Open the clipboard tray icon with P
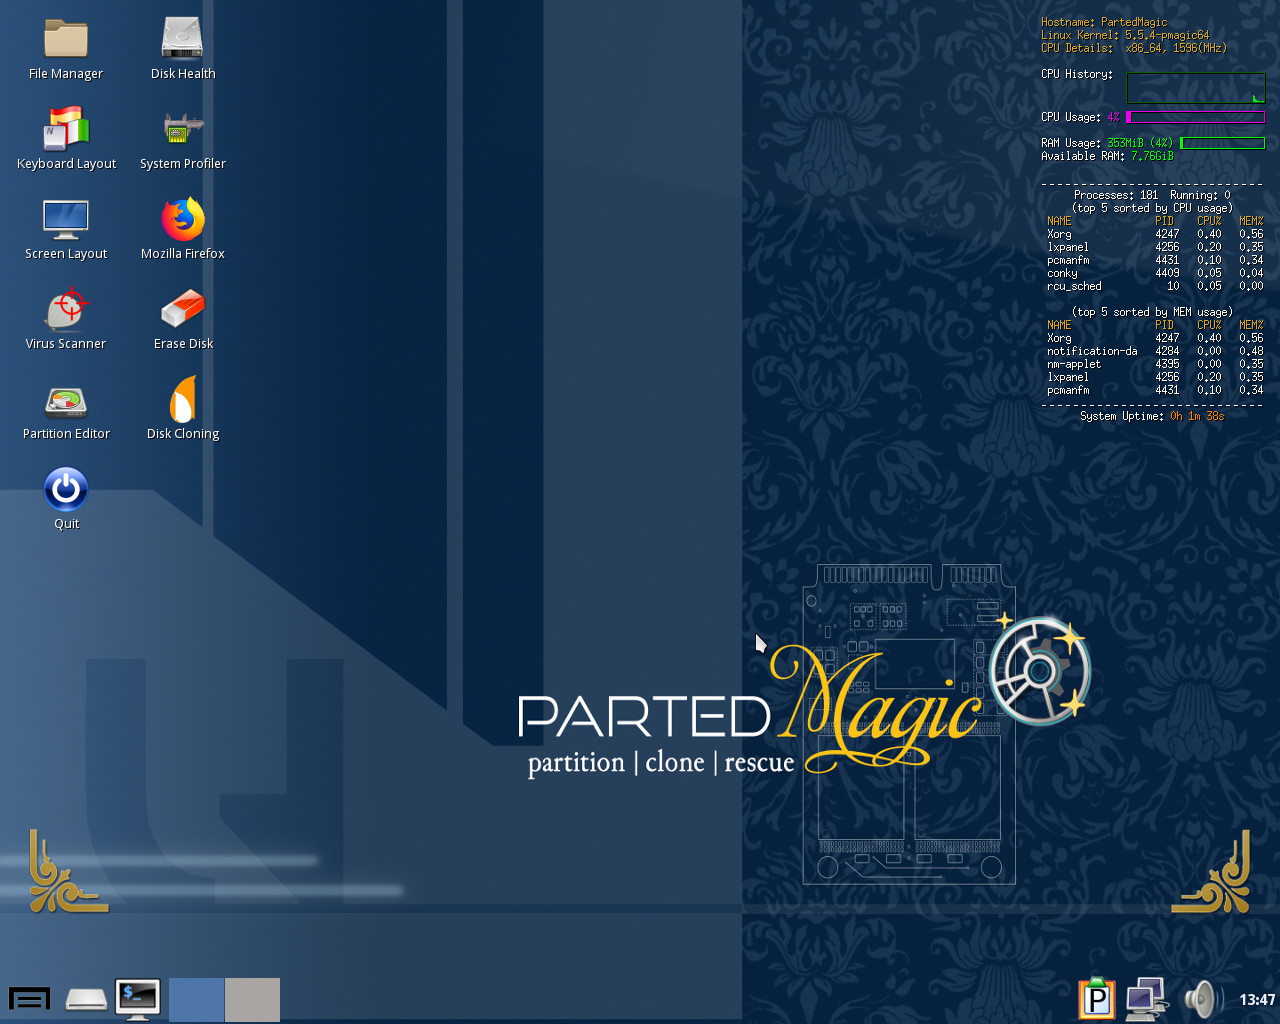Viewport: 1280px width, 1024px height. (x=1097, y=999)
